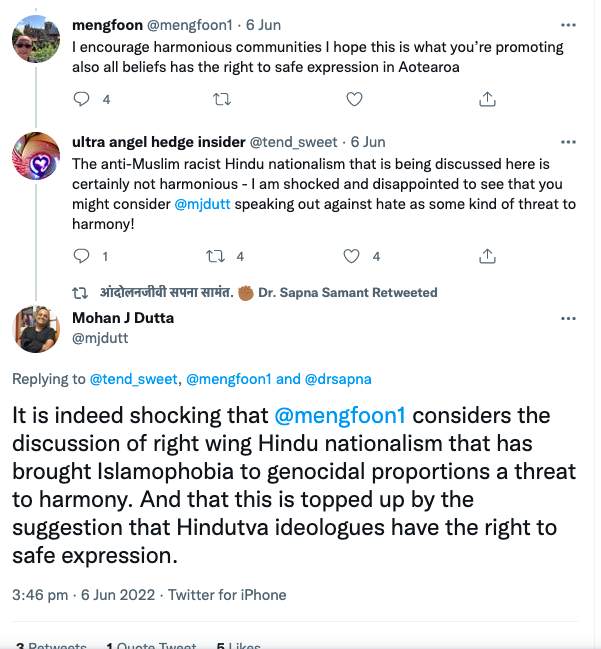The height and width of the screenshot is (649, 601).
Task: Open more options on ultra angel's tweet
Action: tap(569, 142)
